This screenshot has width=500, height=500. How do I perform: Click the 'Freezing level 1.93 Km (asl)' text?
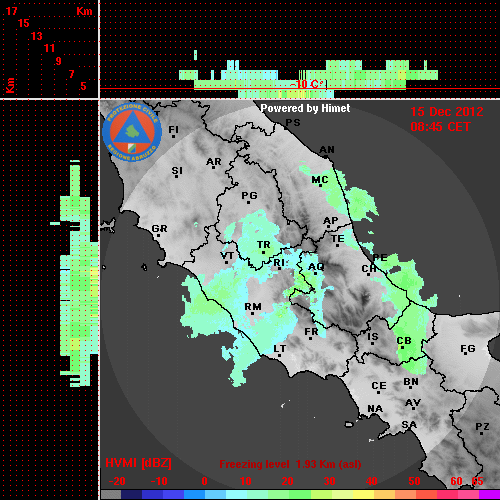pos(290,464)
